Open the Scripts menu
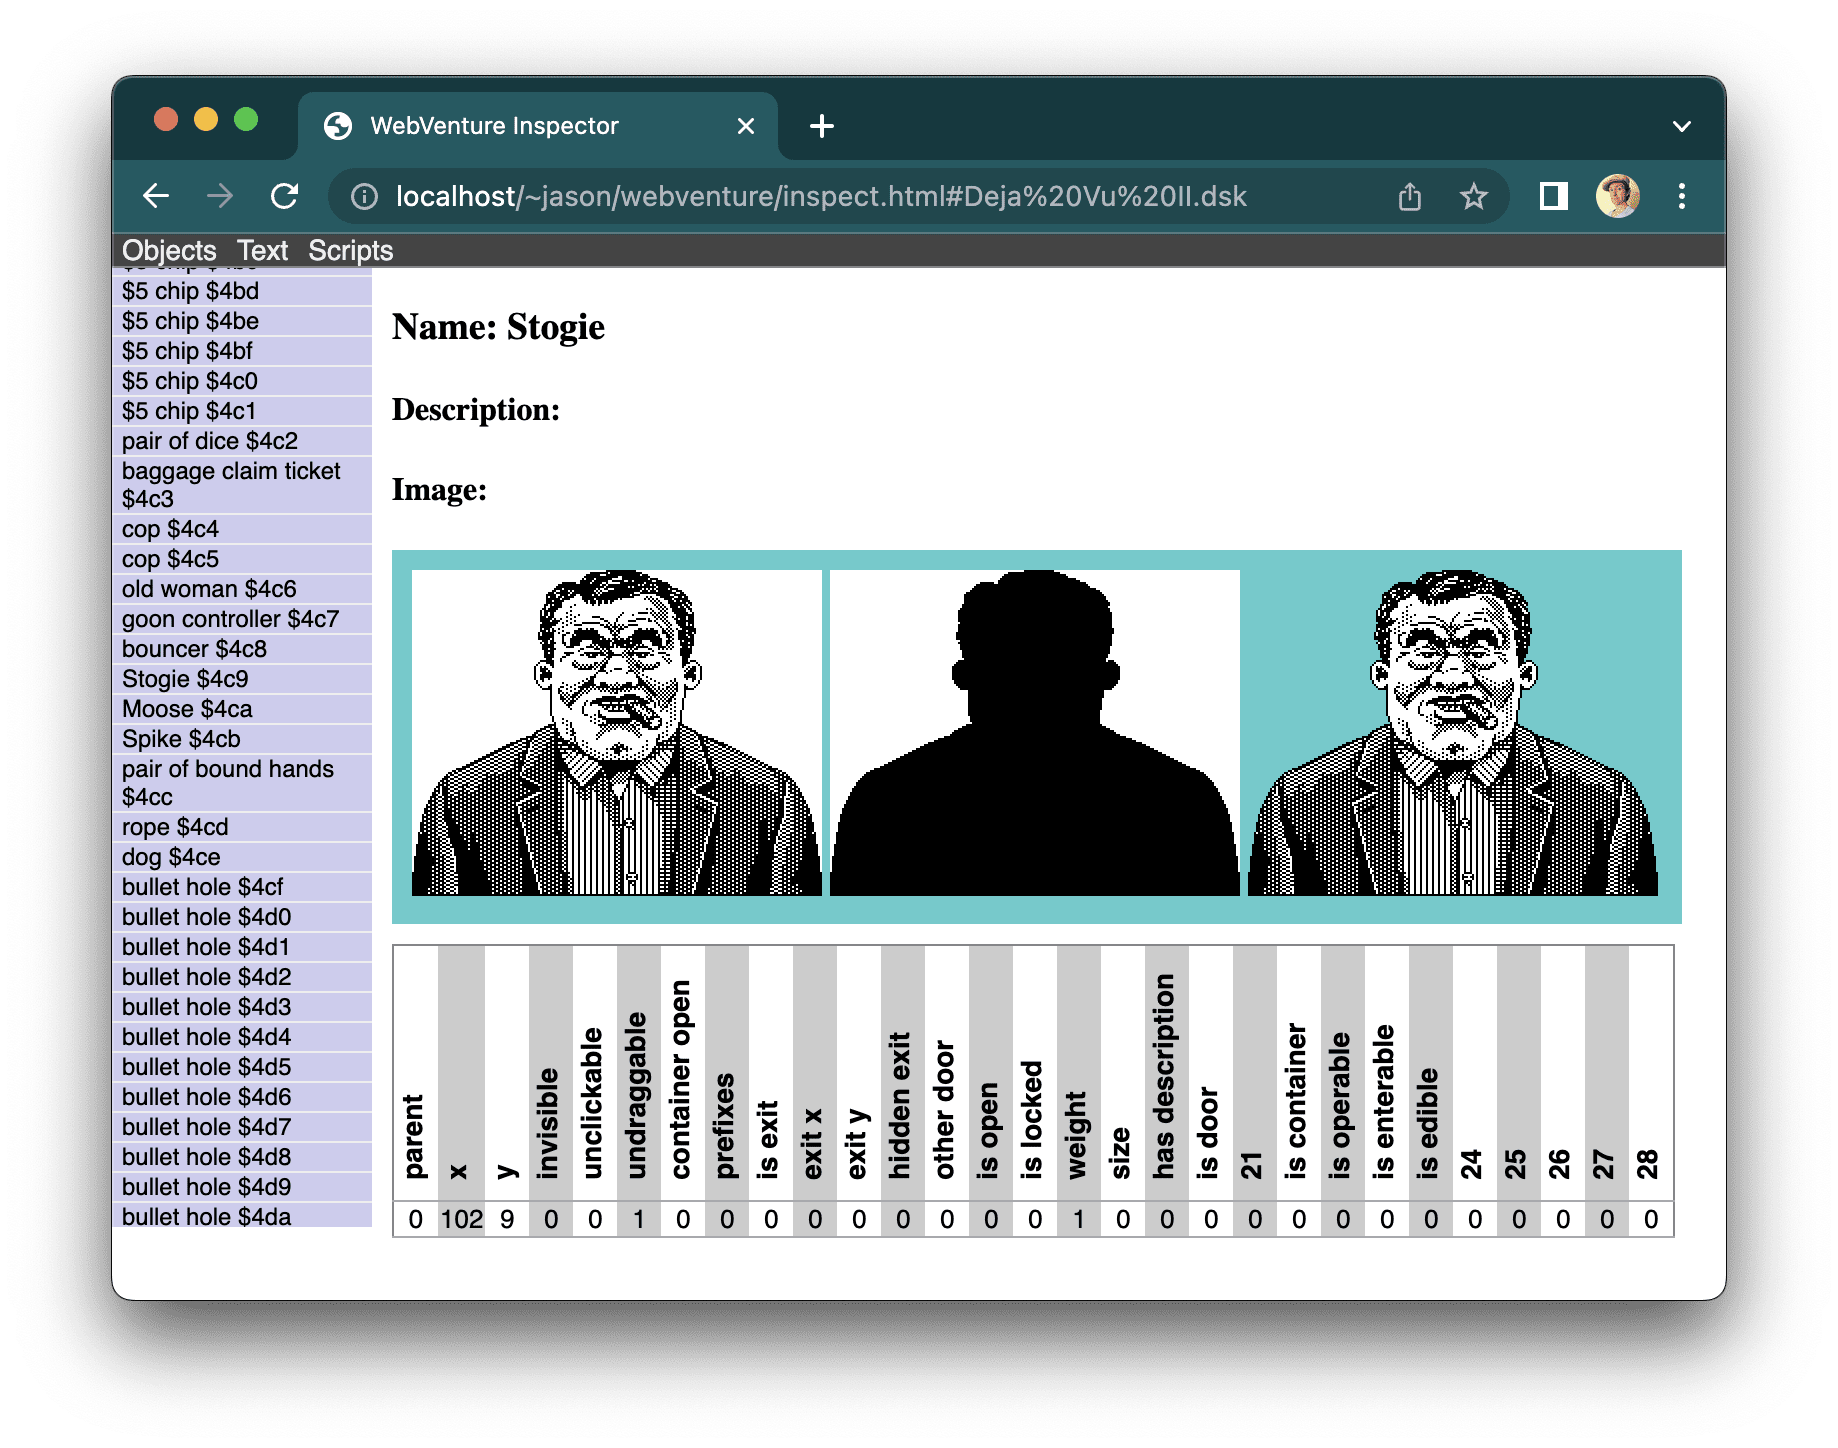 point(350,251)
